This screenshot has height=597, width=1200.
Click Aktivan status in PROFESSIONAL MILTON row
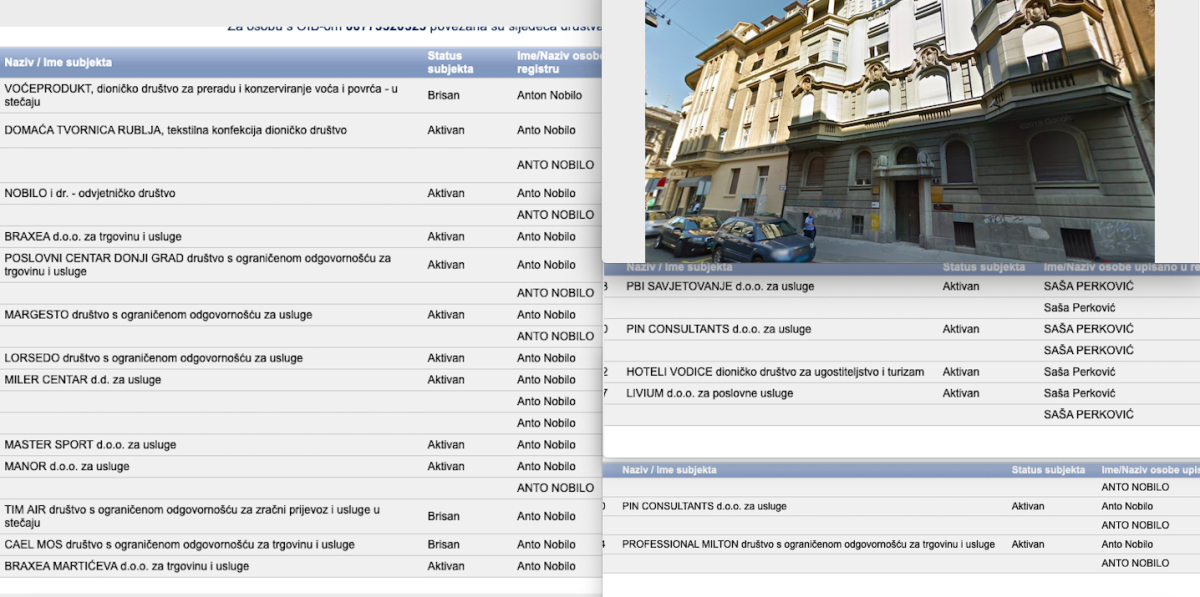point(1027,545)
